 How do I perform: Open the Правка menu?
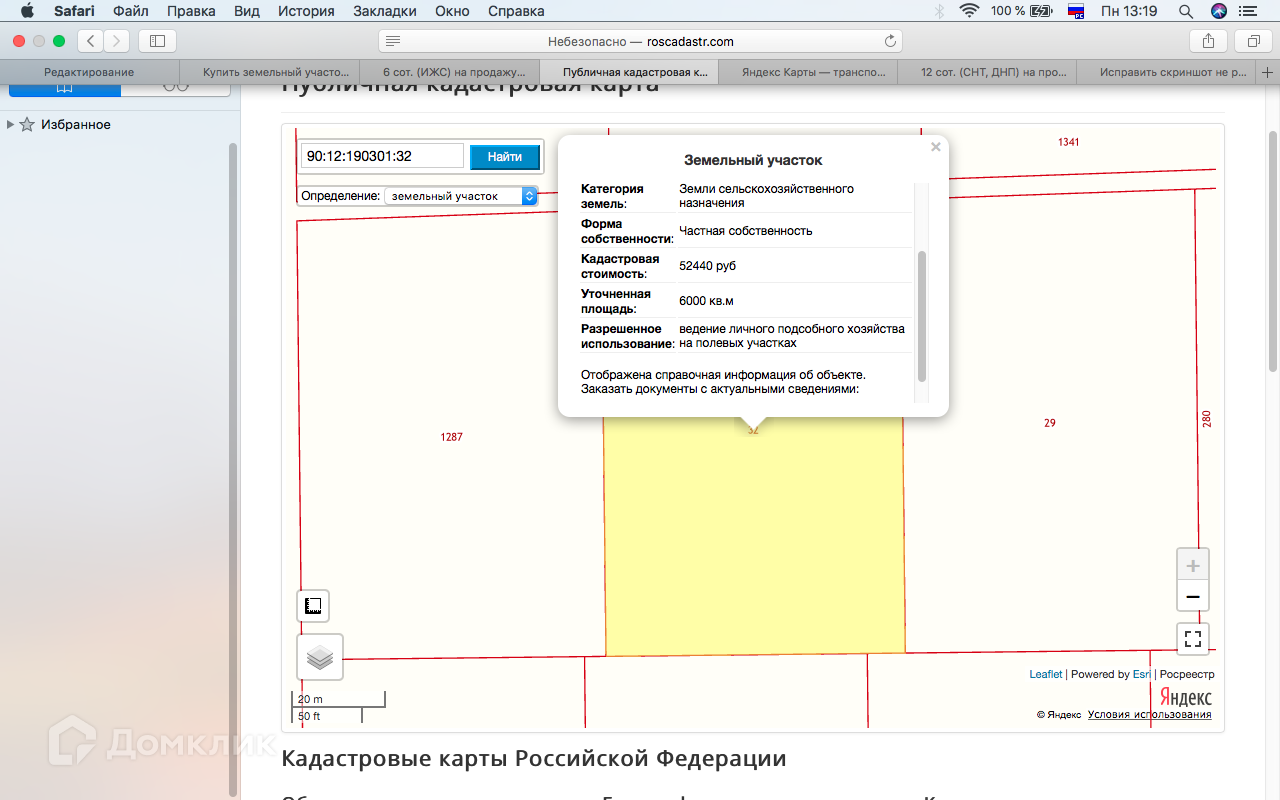(x=191, y=11)
